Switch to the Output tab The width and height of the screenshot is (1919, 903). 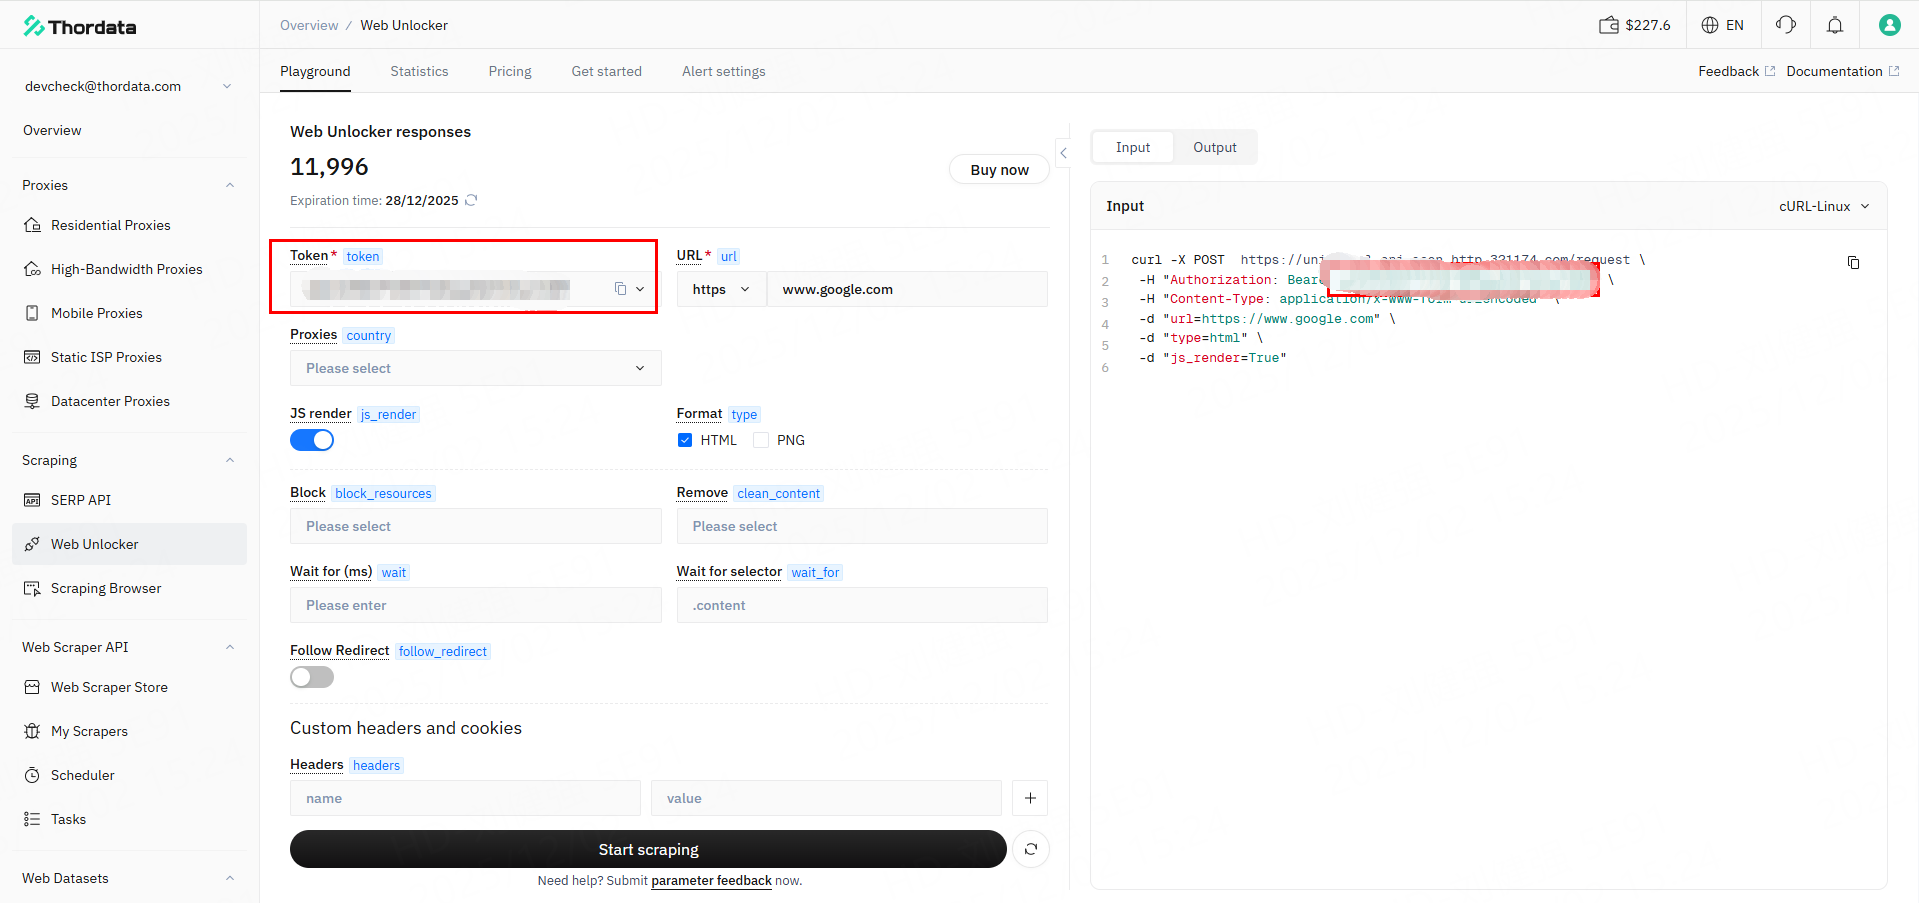pos(1214,147)
